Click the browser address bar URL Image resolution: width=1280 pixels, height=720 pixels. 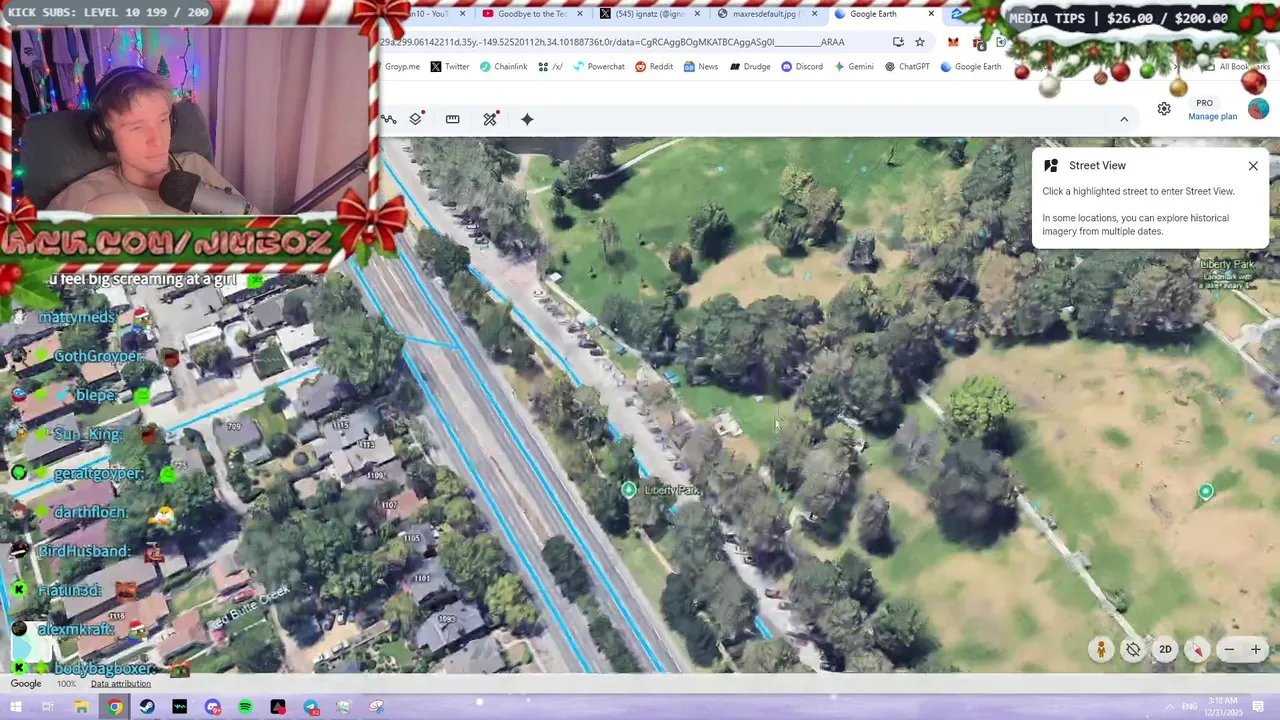[x=612, y=42]
